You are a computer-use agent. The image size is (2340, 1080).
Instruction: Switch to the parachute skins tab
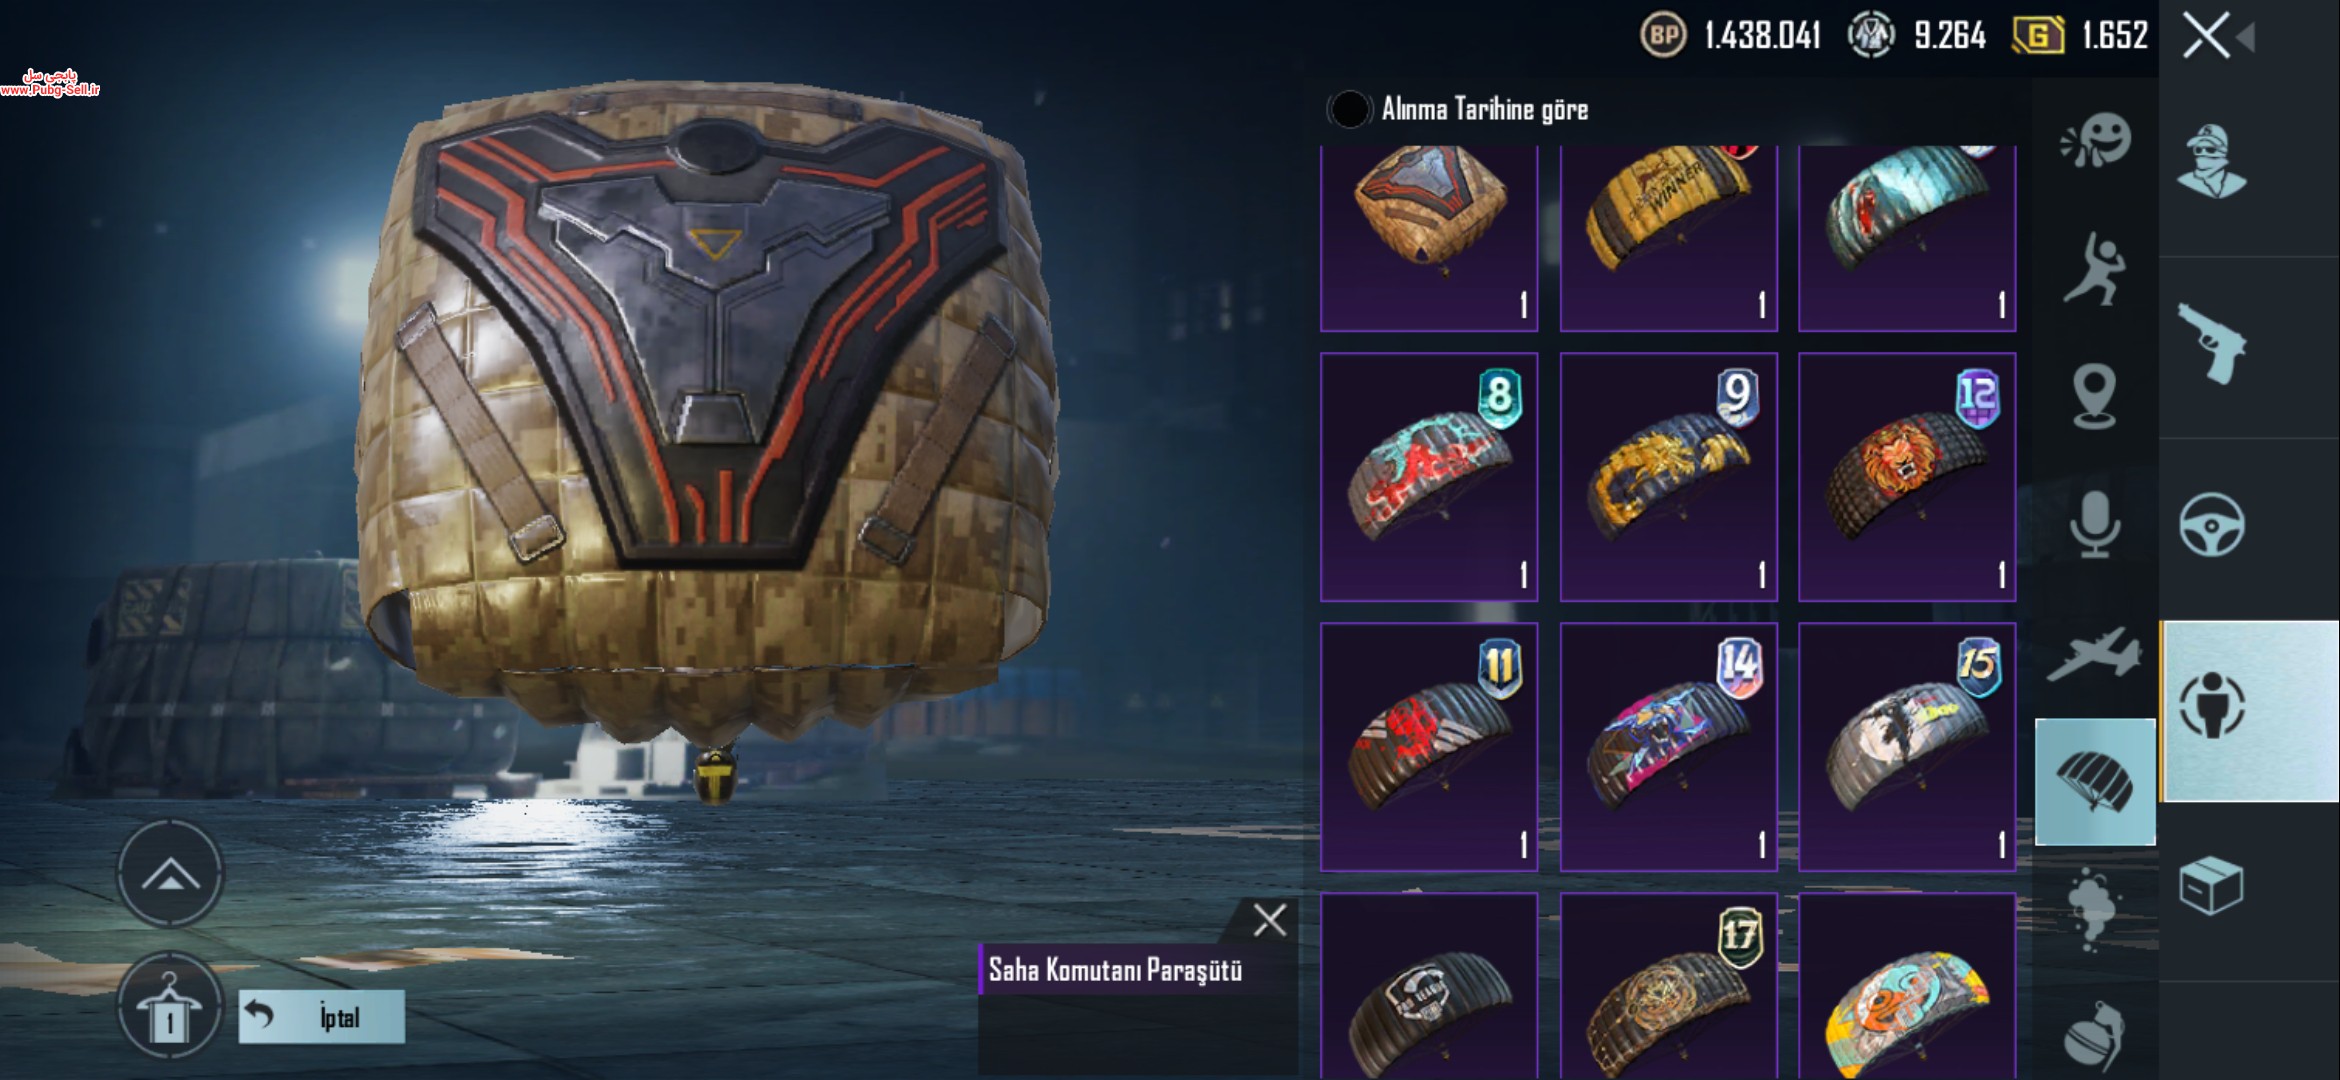(2095, 782)
